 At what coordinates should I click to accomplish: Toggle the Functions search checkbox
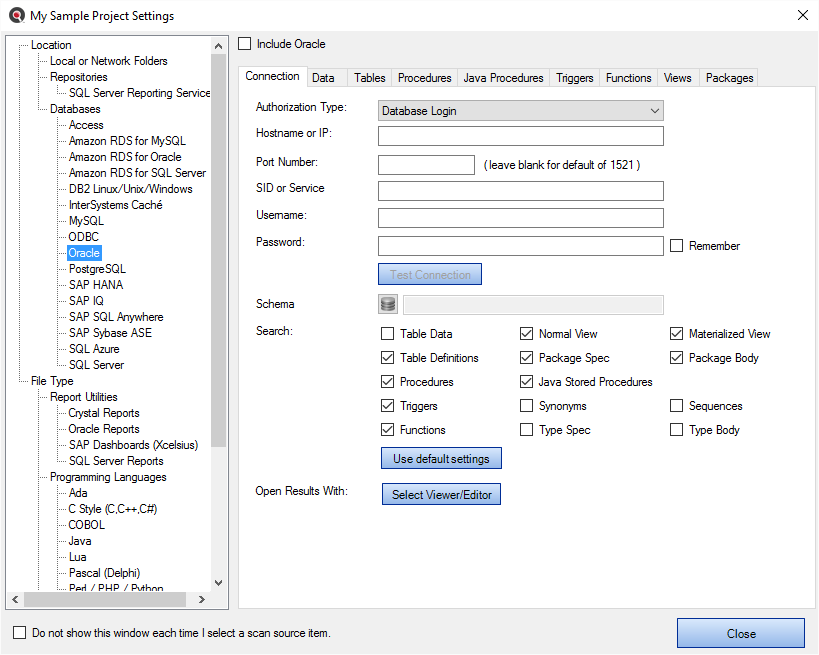click(388, 430)
